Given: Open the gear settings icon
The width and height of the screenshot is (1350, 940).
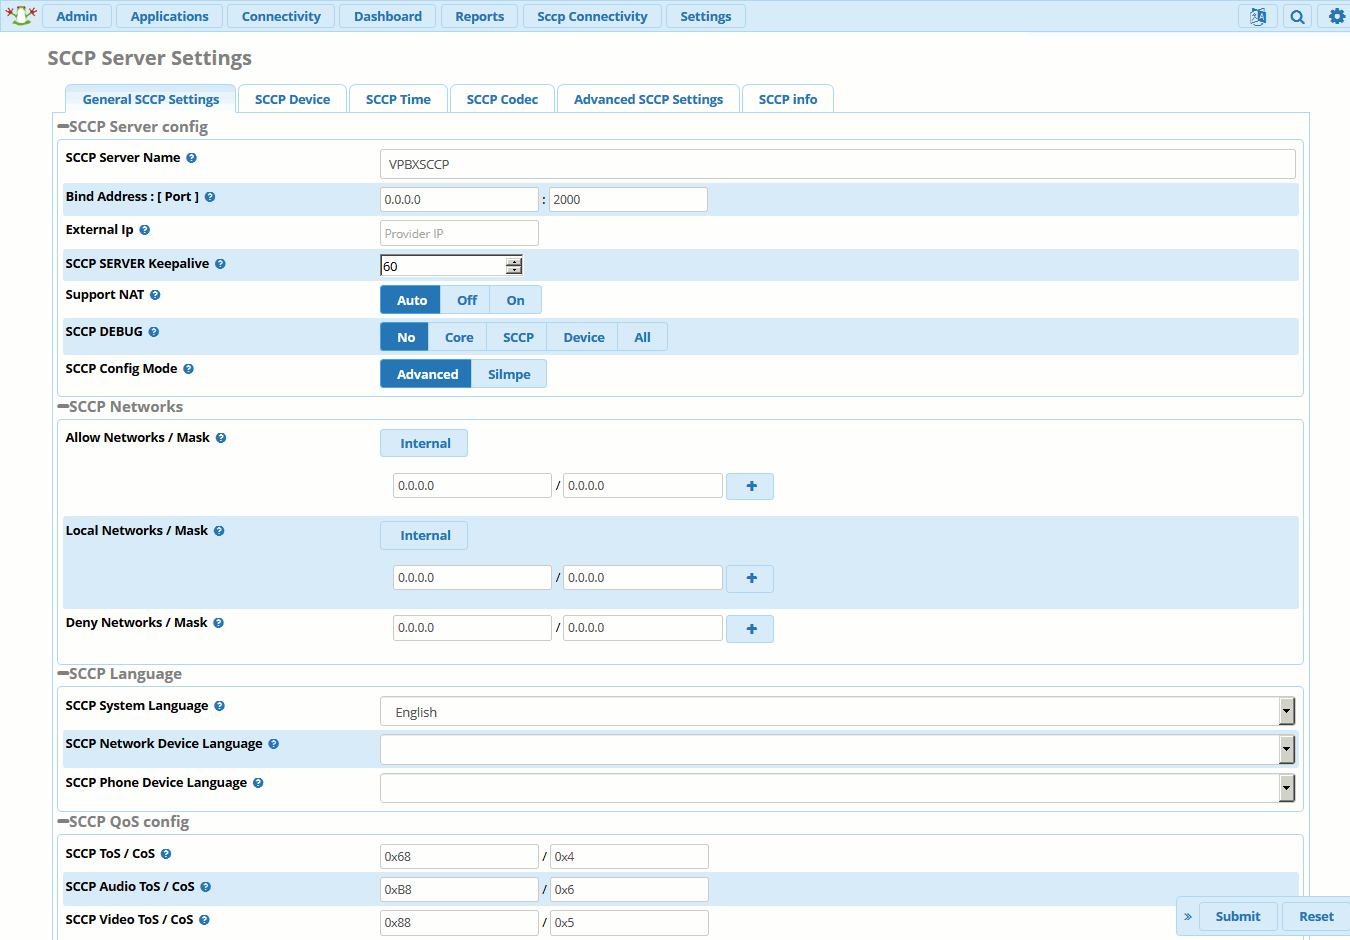Looking at the screenshot, I should point(1336,16).
